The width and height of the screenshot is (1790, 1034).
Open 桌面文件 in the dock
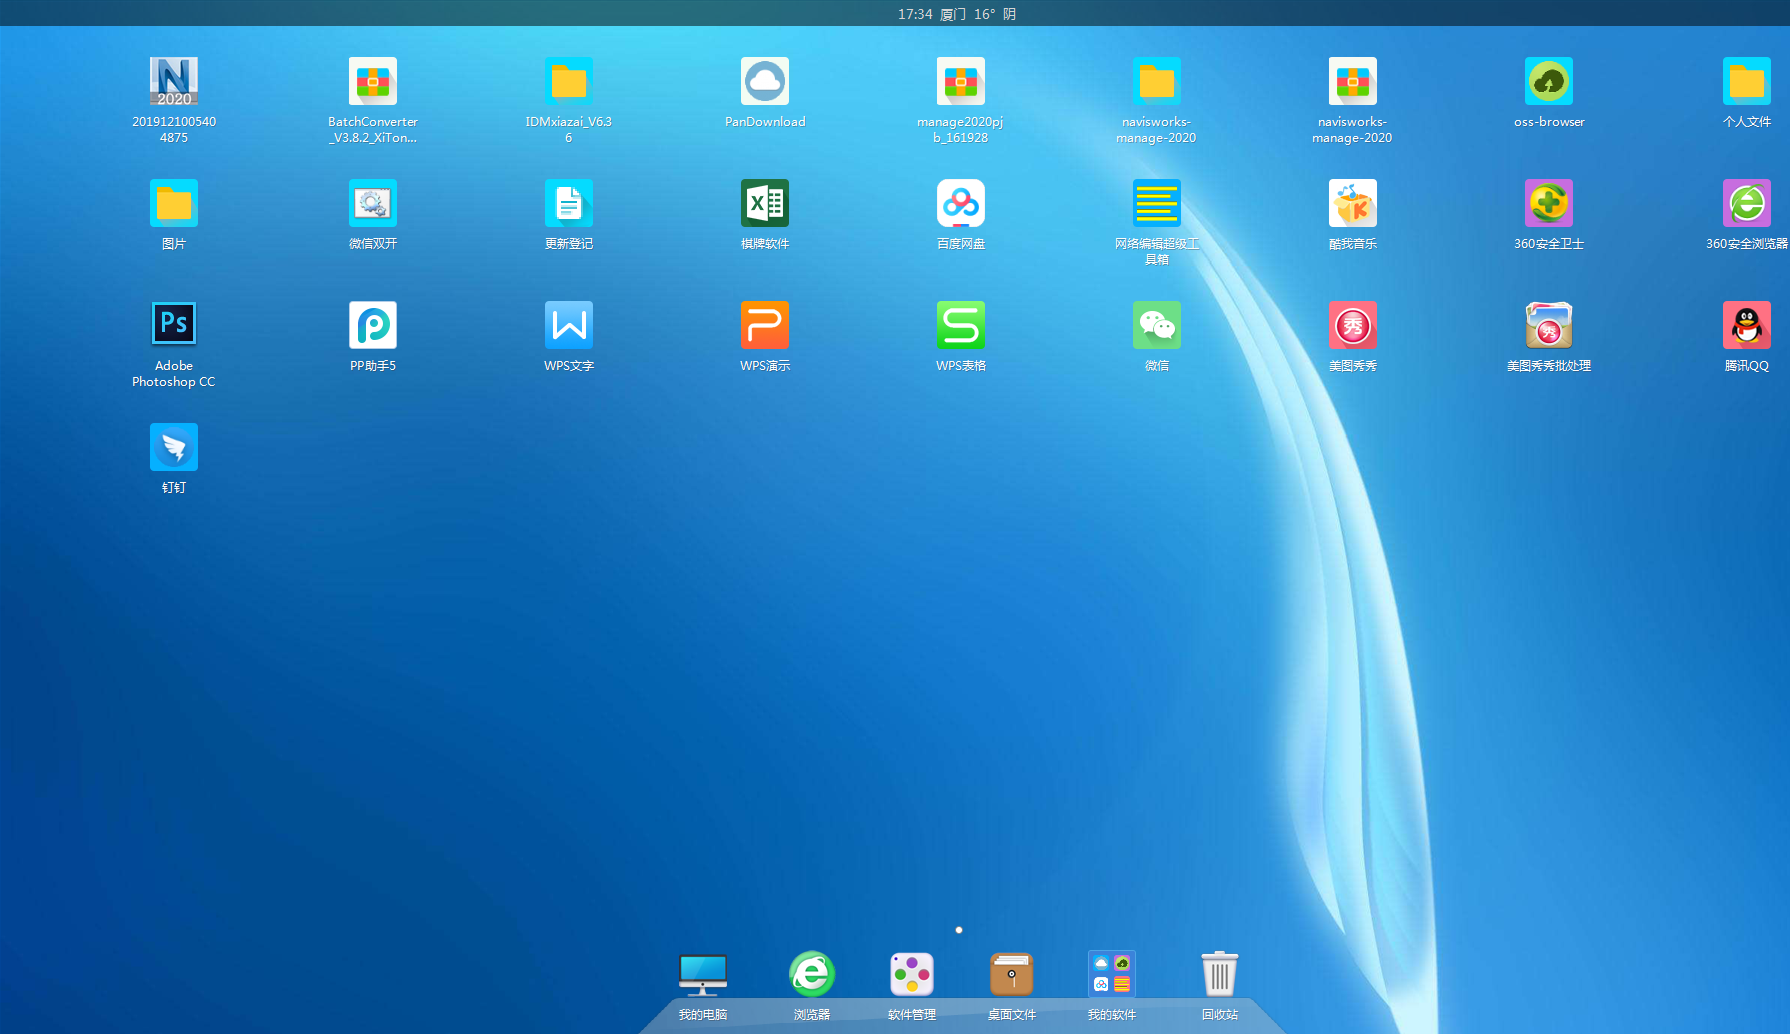(x=1012, y=974)
